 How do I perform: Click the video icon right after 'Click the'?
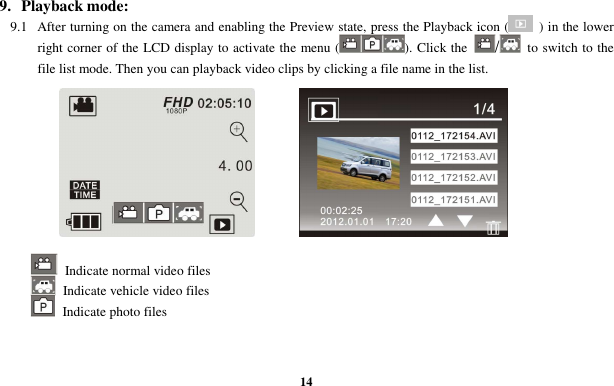pyautogui.click(x=484, y=43)
